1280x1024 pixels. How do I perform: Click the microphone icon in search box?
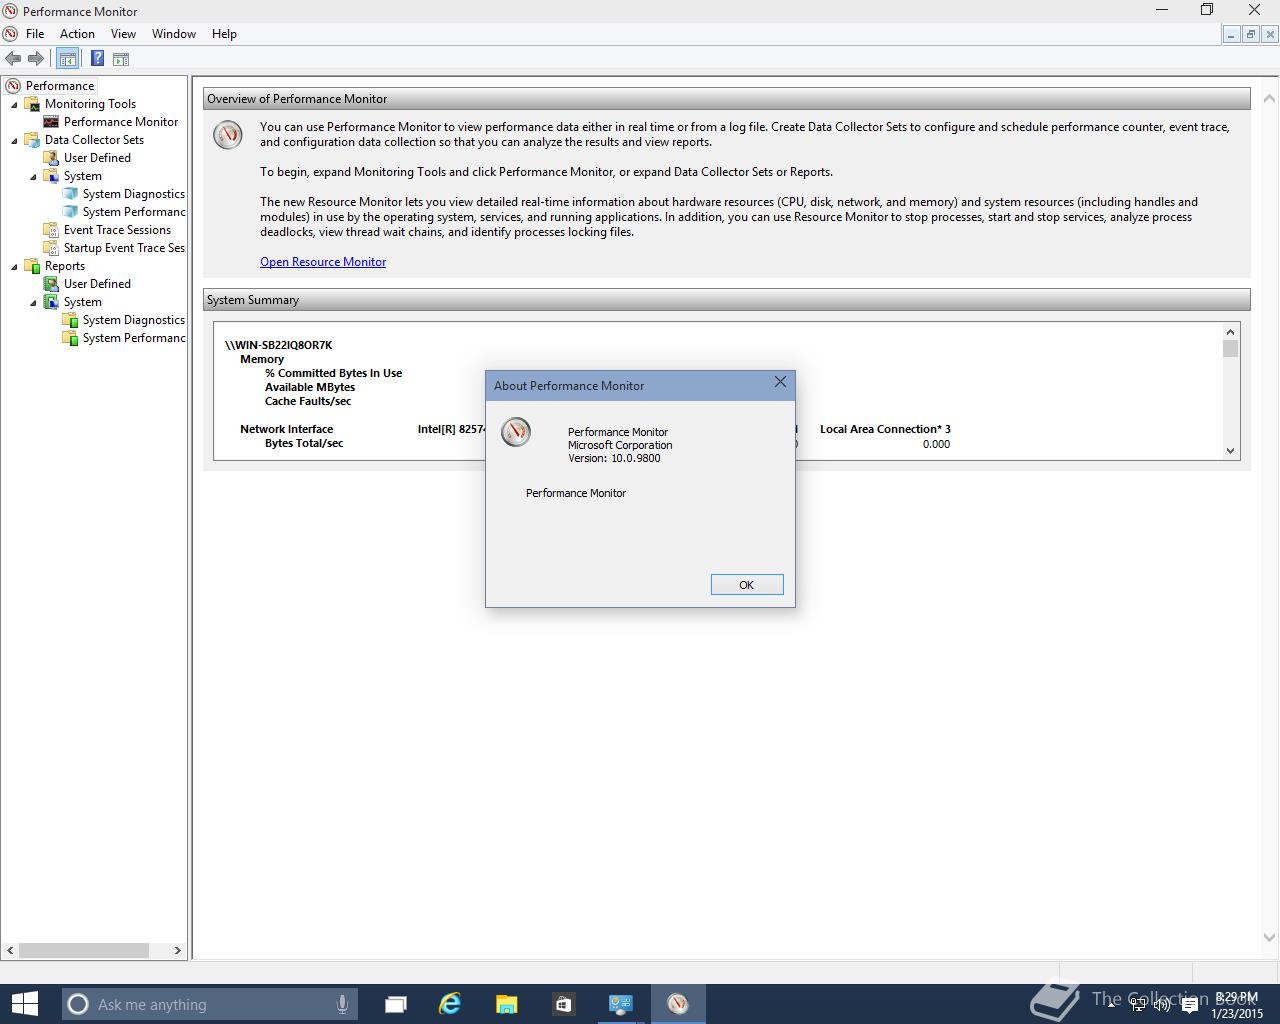[x=342, y=1004]
